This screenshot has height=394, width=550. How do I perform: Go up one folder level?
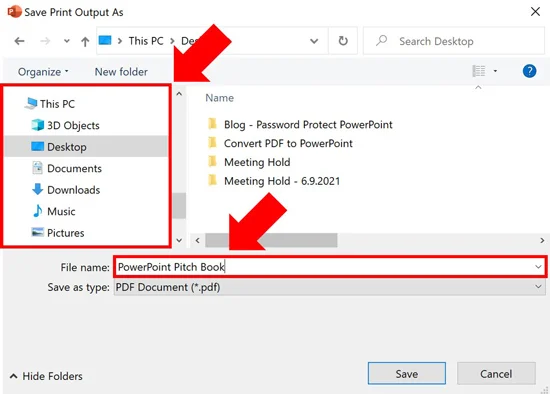(x=85, y=42)
